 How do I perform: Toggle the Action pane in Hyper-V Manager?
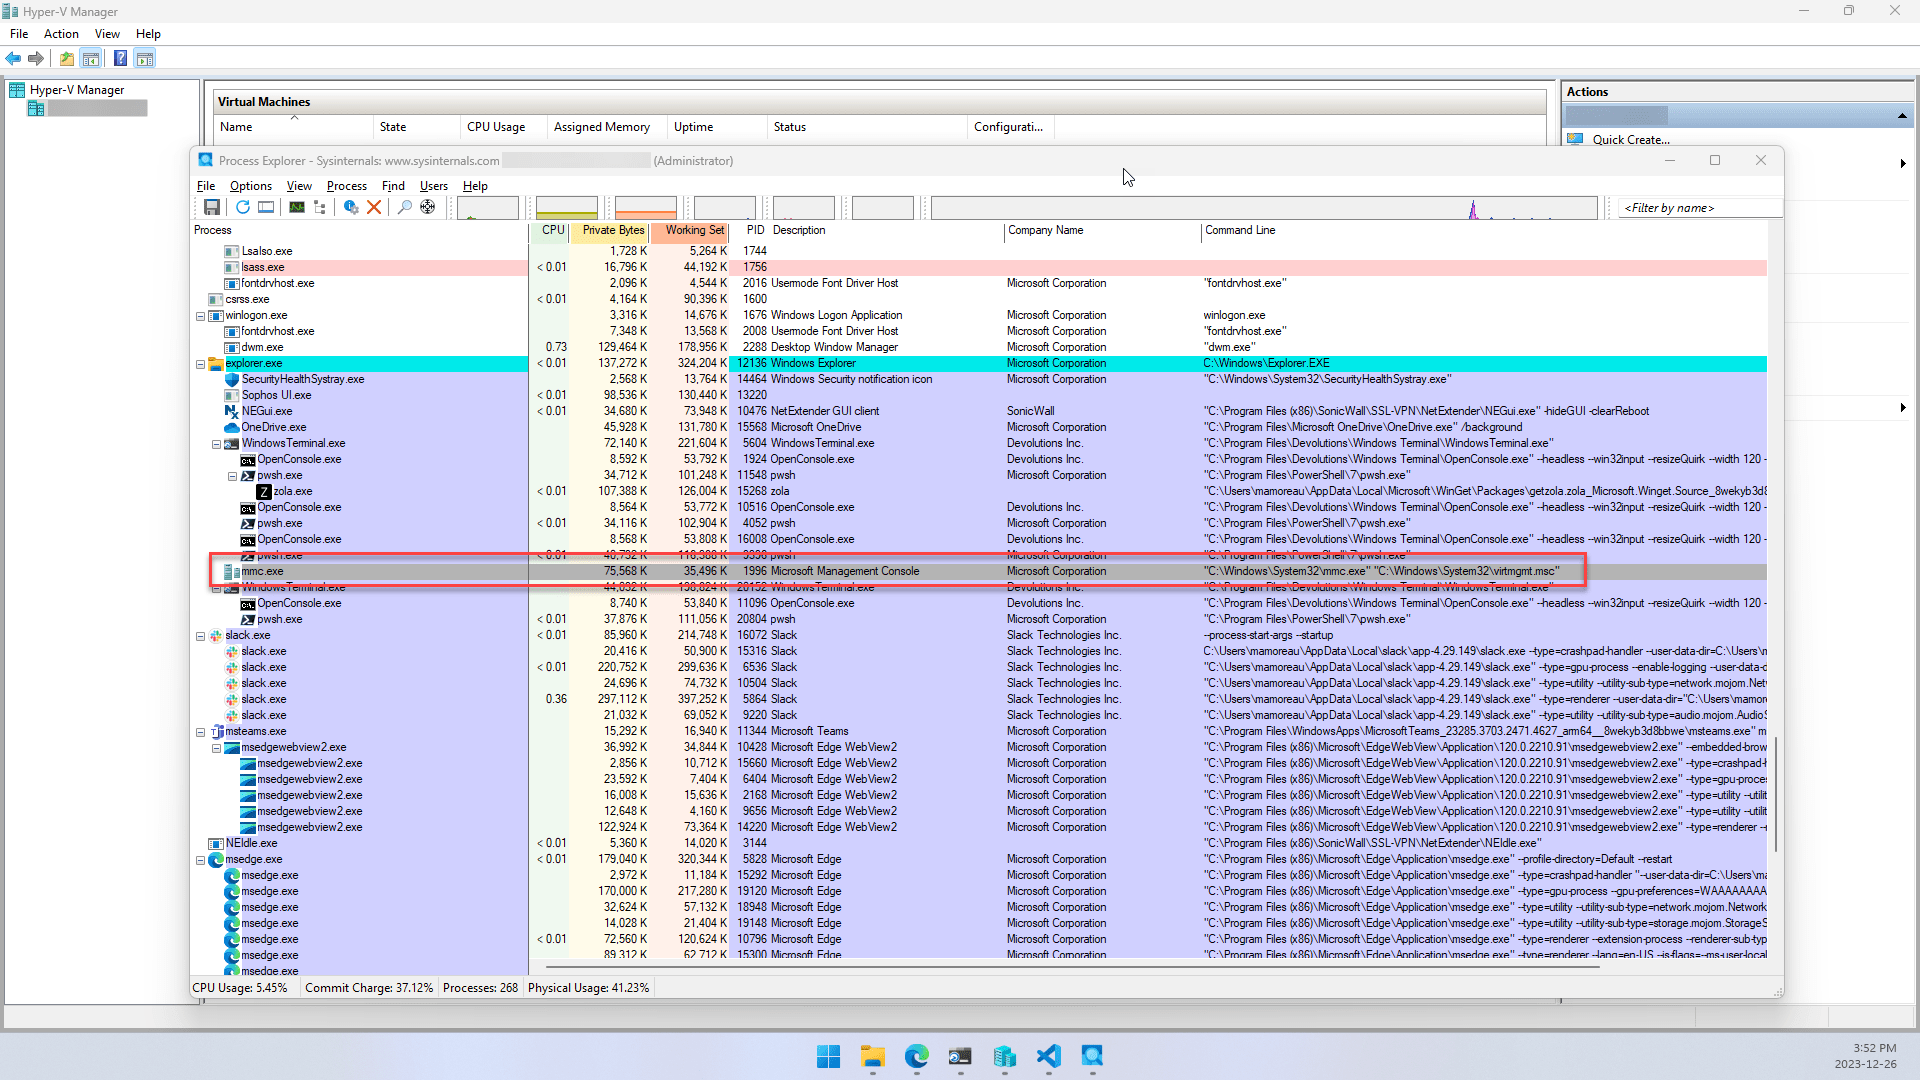coord(146,58)
